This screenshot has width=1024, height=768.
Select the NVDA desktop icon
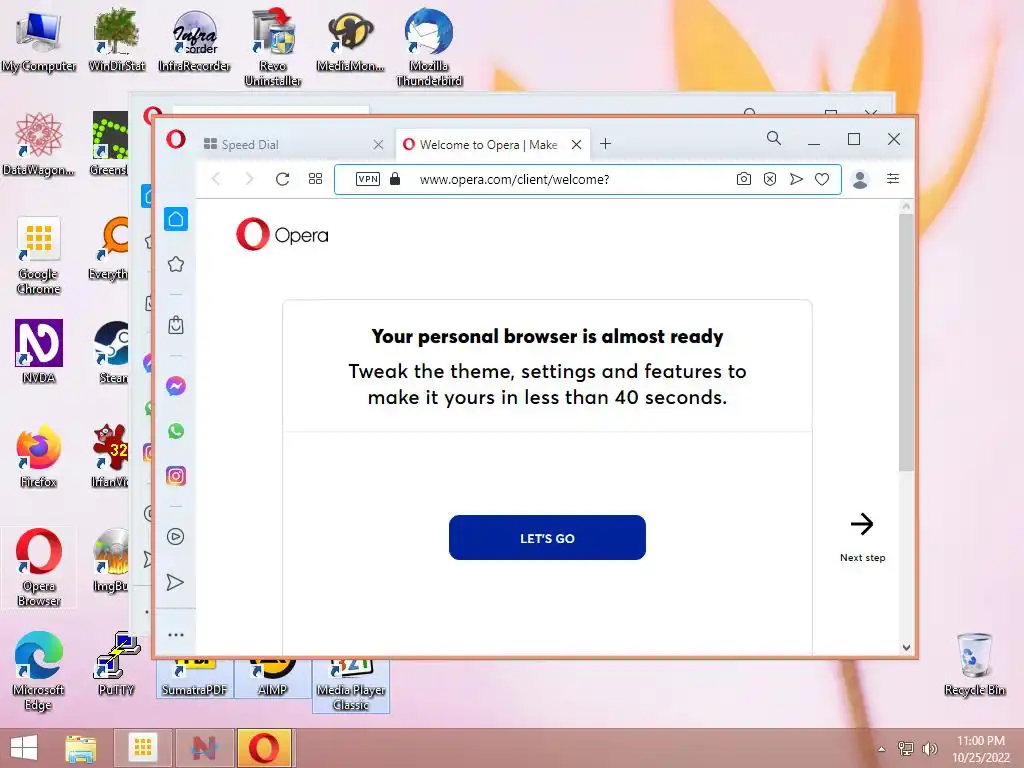tap(39, 351)
